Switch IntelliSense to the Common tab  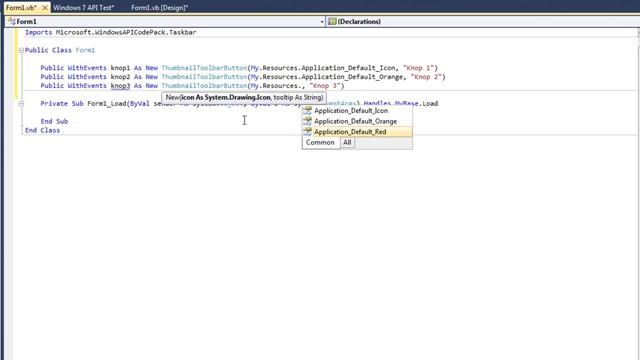pos(320,142)
